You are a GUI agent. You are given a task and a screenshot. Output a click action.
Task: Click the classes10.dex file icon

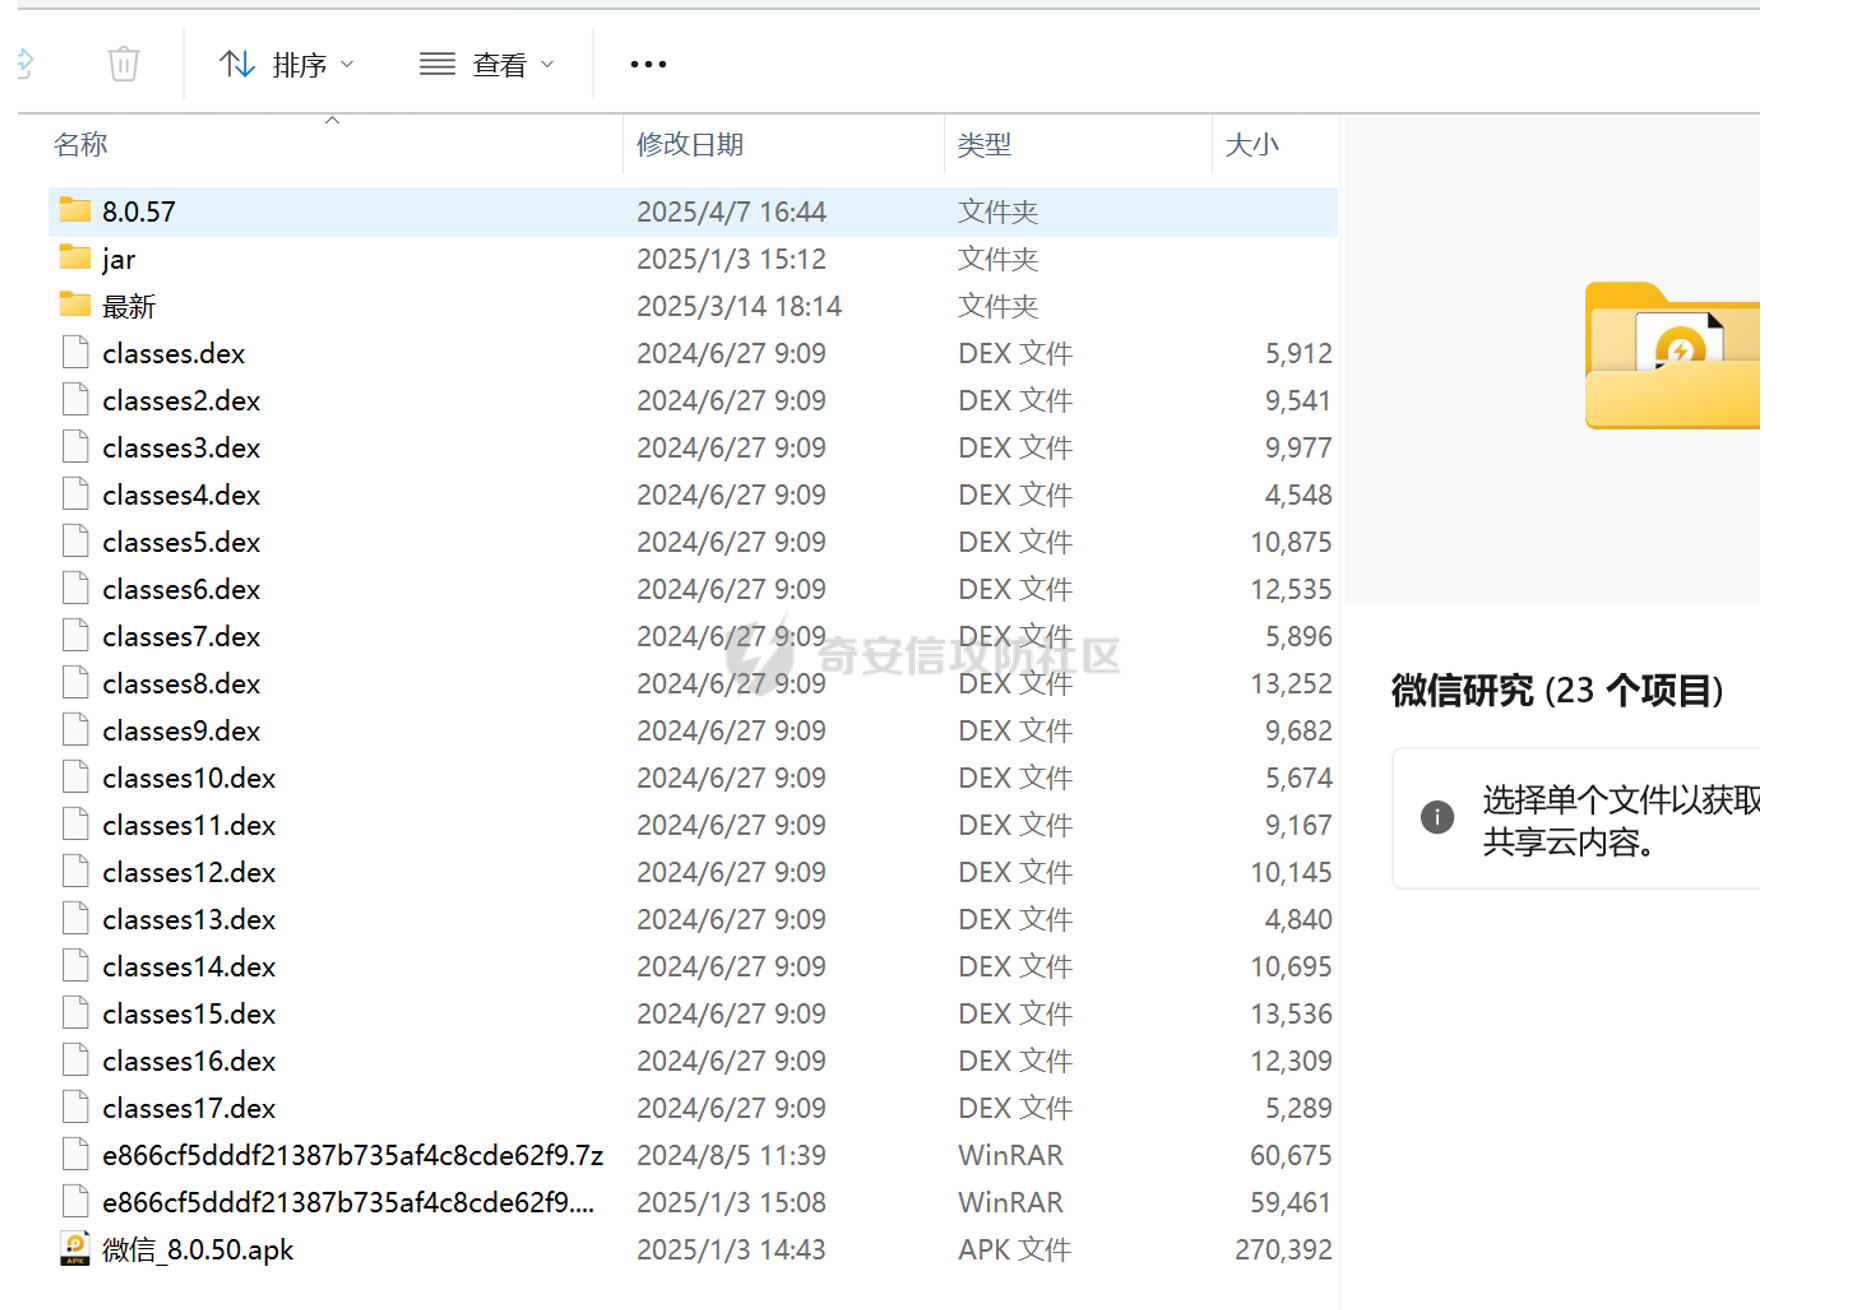pyautogui.click(x=75, y=777)
